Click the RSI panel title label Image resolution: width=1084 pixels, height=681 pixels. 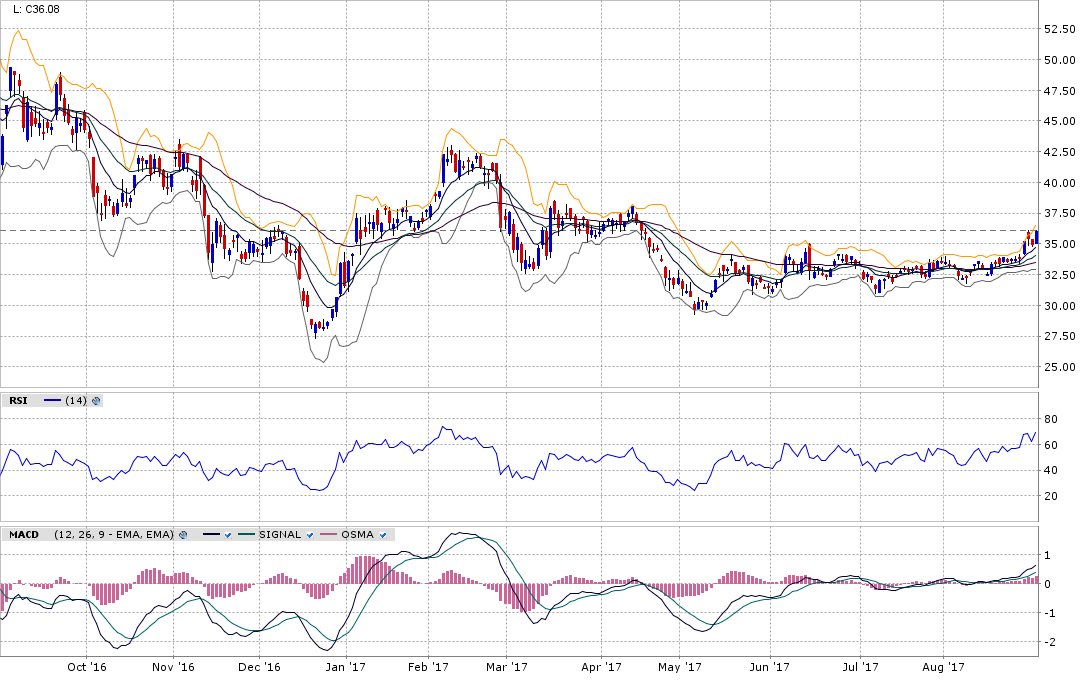18,400
